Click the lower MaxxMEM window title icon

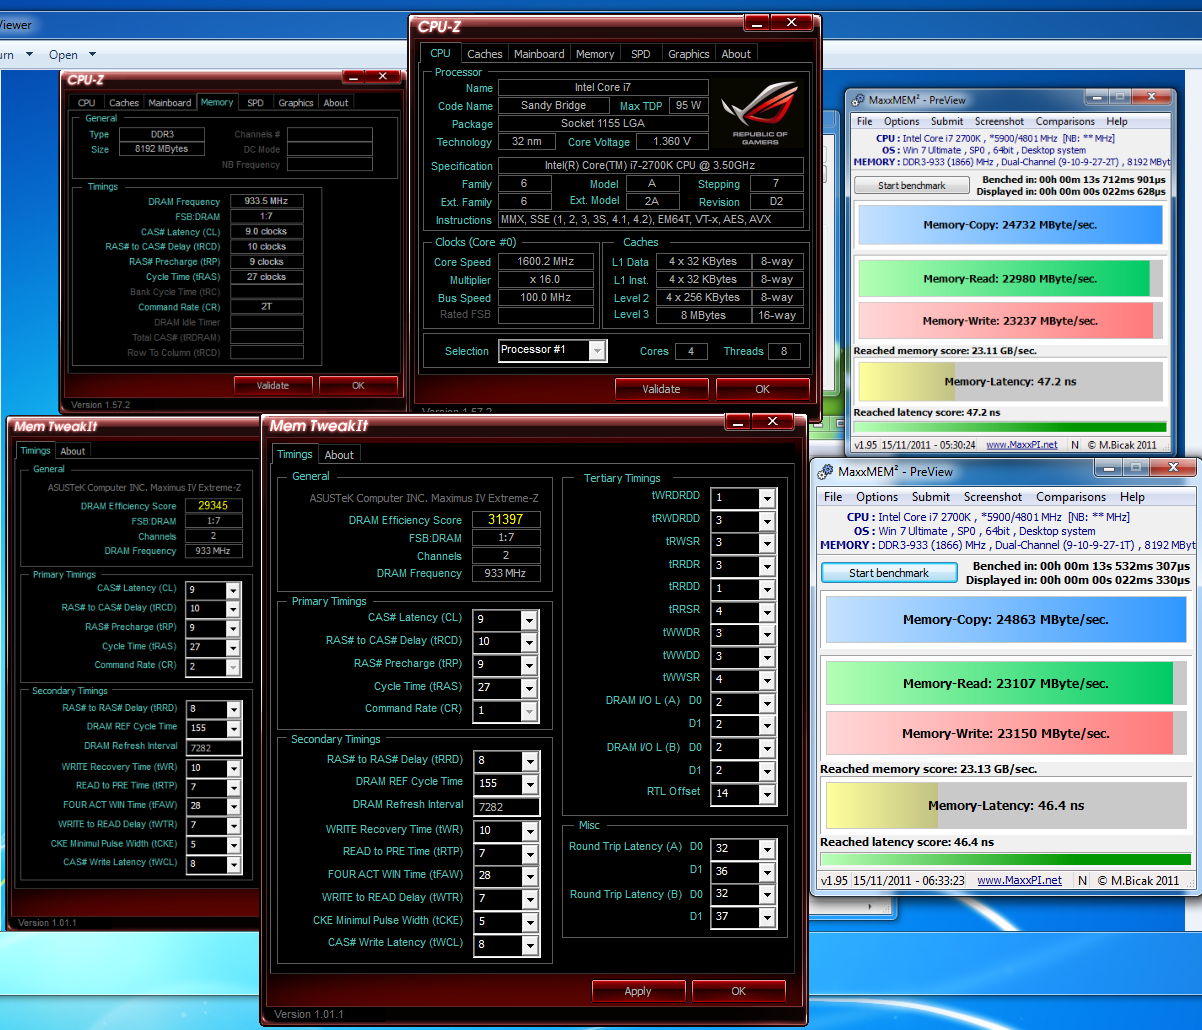826,471
